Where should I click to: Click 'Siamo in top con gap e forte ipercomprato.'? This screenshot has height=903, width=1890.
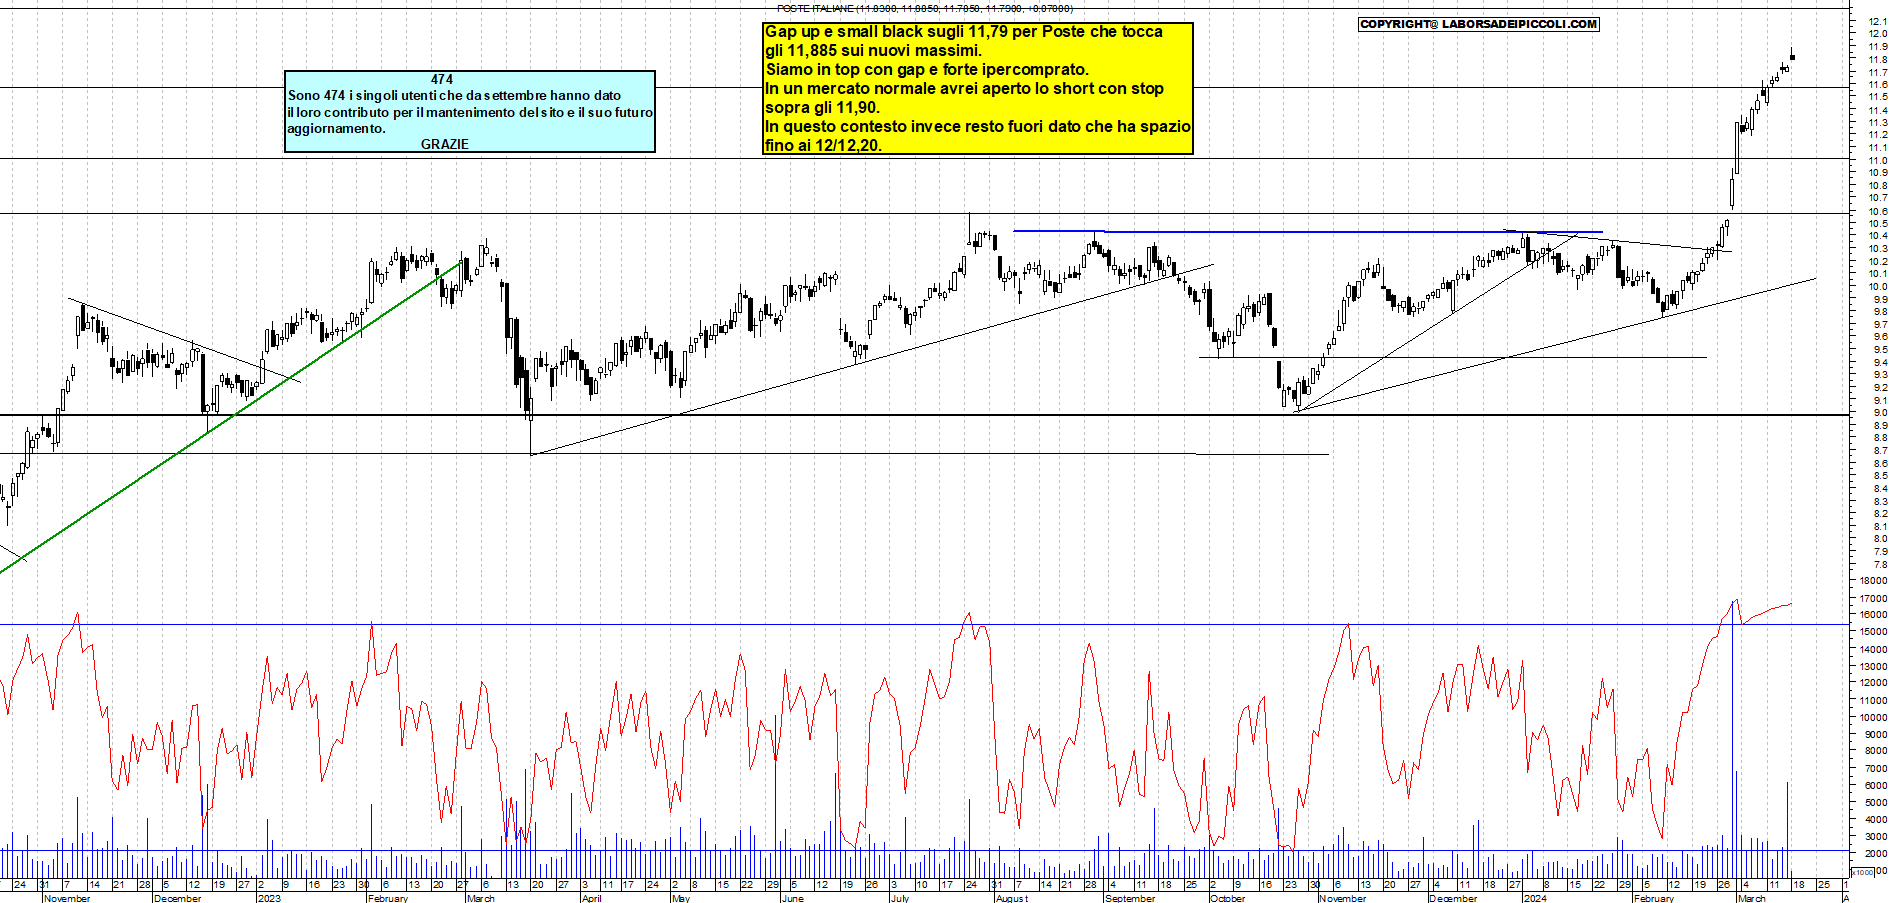[927, 70]
